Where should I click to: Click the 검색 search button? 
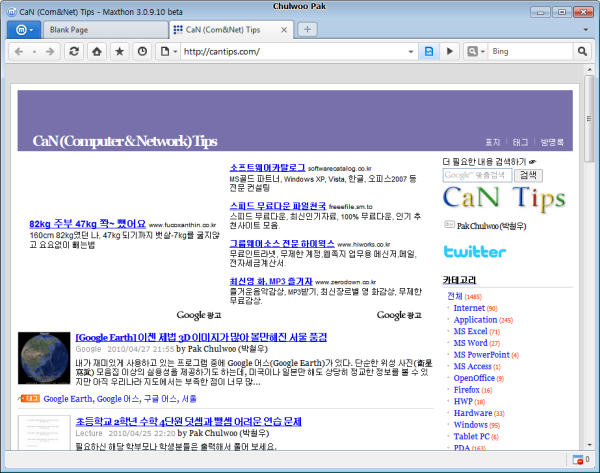528,175
